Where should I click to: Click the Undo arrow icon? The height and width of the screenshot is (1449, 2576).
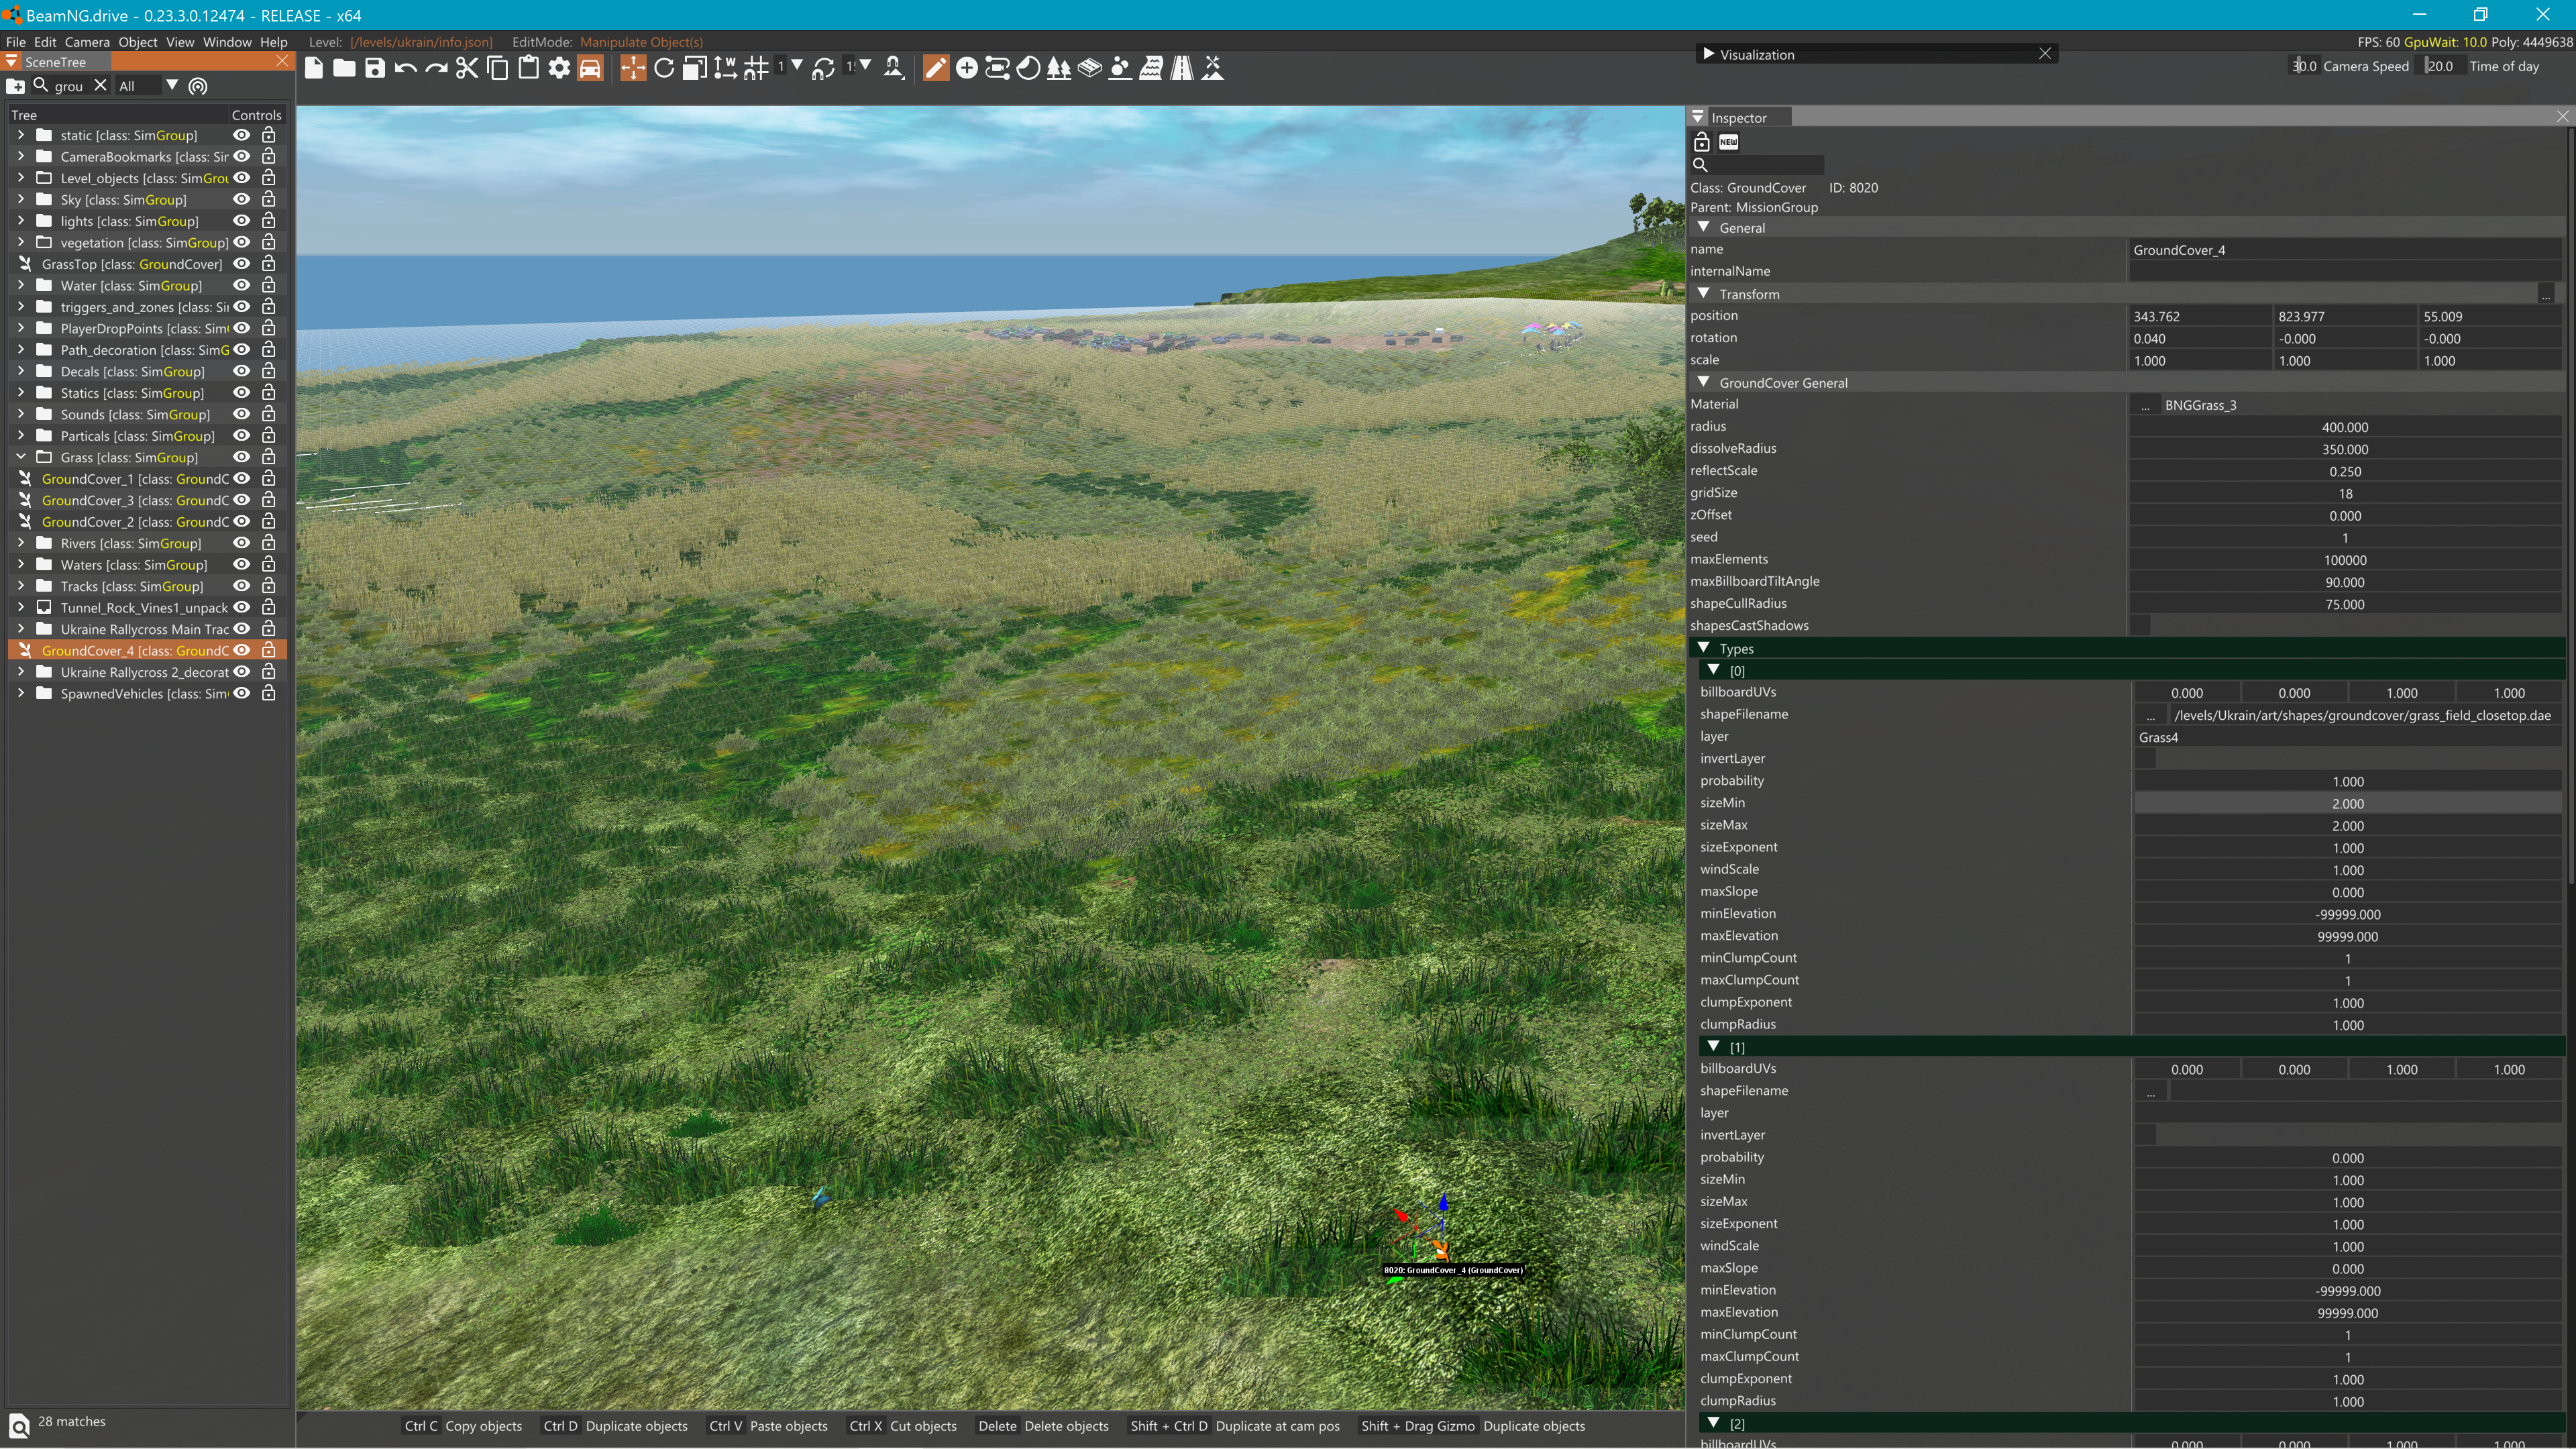coord(405,68)
